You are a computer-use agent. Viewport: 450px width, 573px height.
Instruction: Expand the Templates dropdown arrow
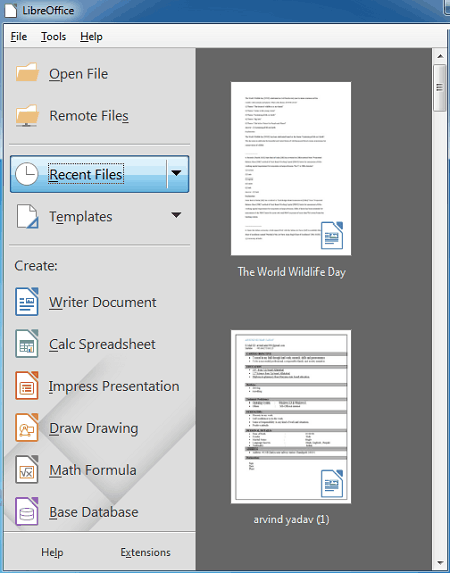pyautogui.click(x=177, y=215)
